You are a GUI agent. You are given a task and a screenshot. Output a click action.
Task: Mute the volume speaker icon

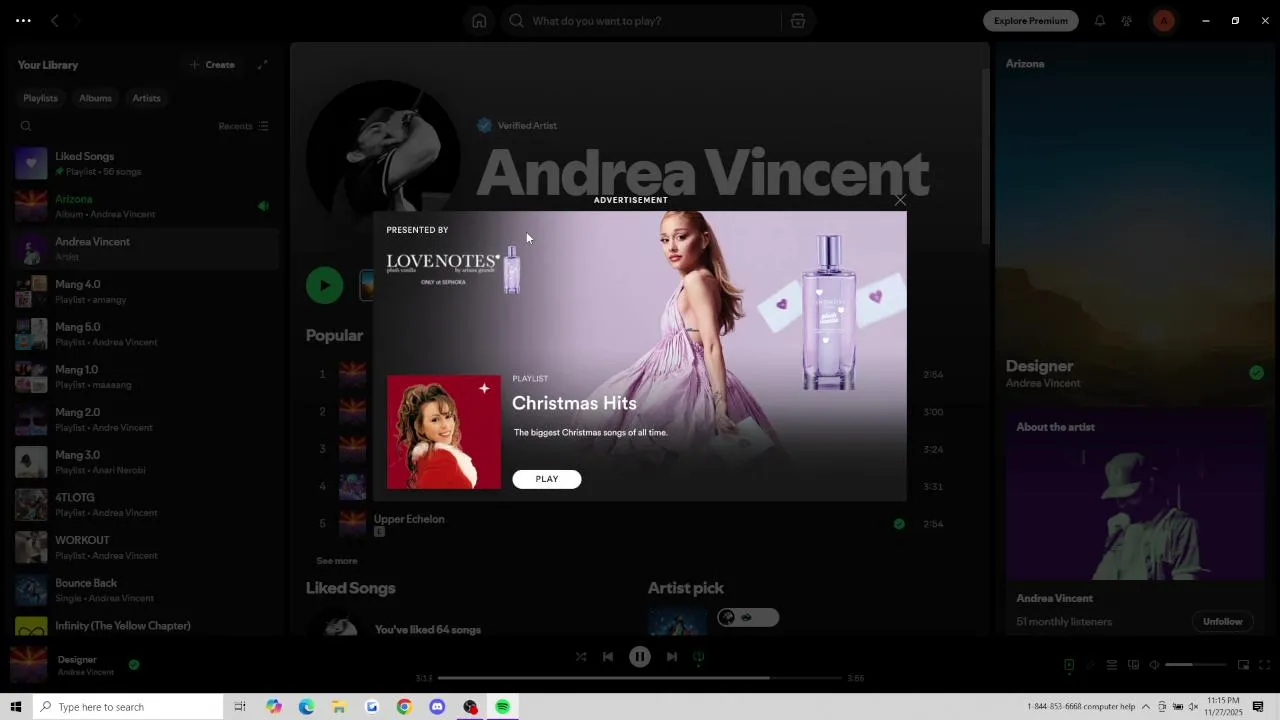coord(1154,665)
